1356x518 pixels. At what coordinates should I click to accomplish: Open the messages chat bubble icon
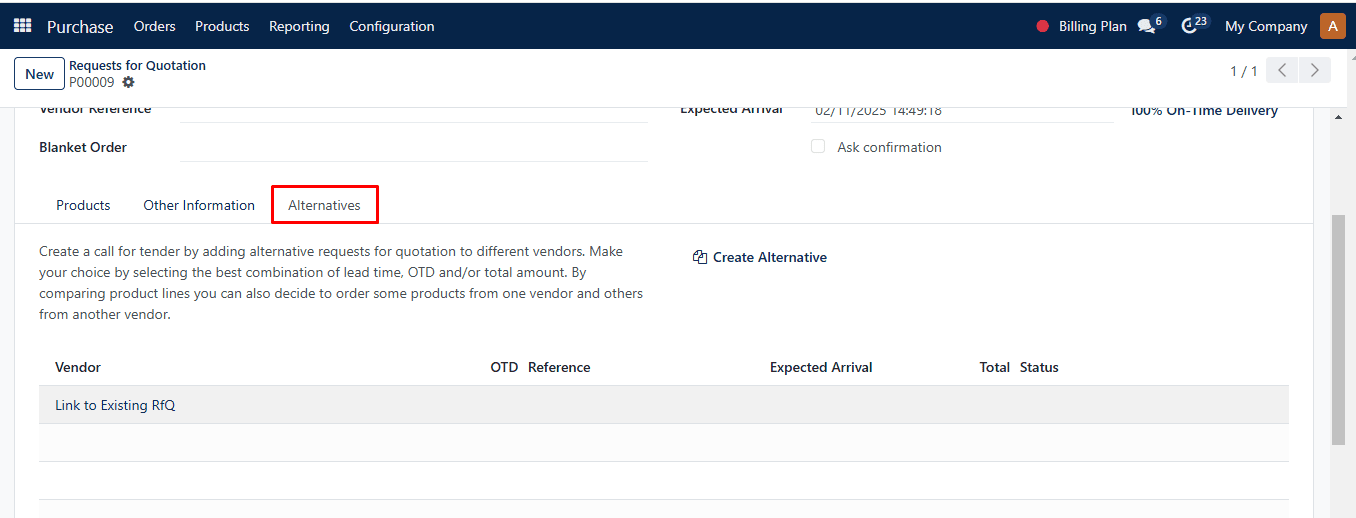coord(1146,27)
